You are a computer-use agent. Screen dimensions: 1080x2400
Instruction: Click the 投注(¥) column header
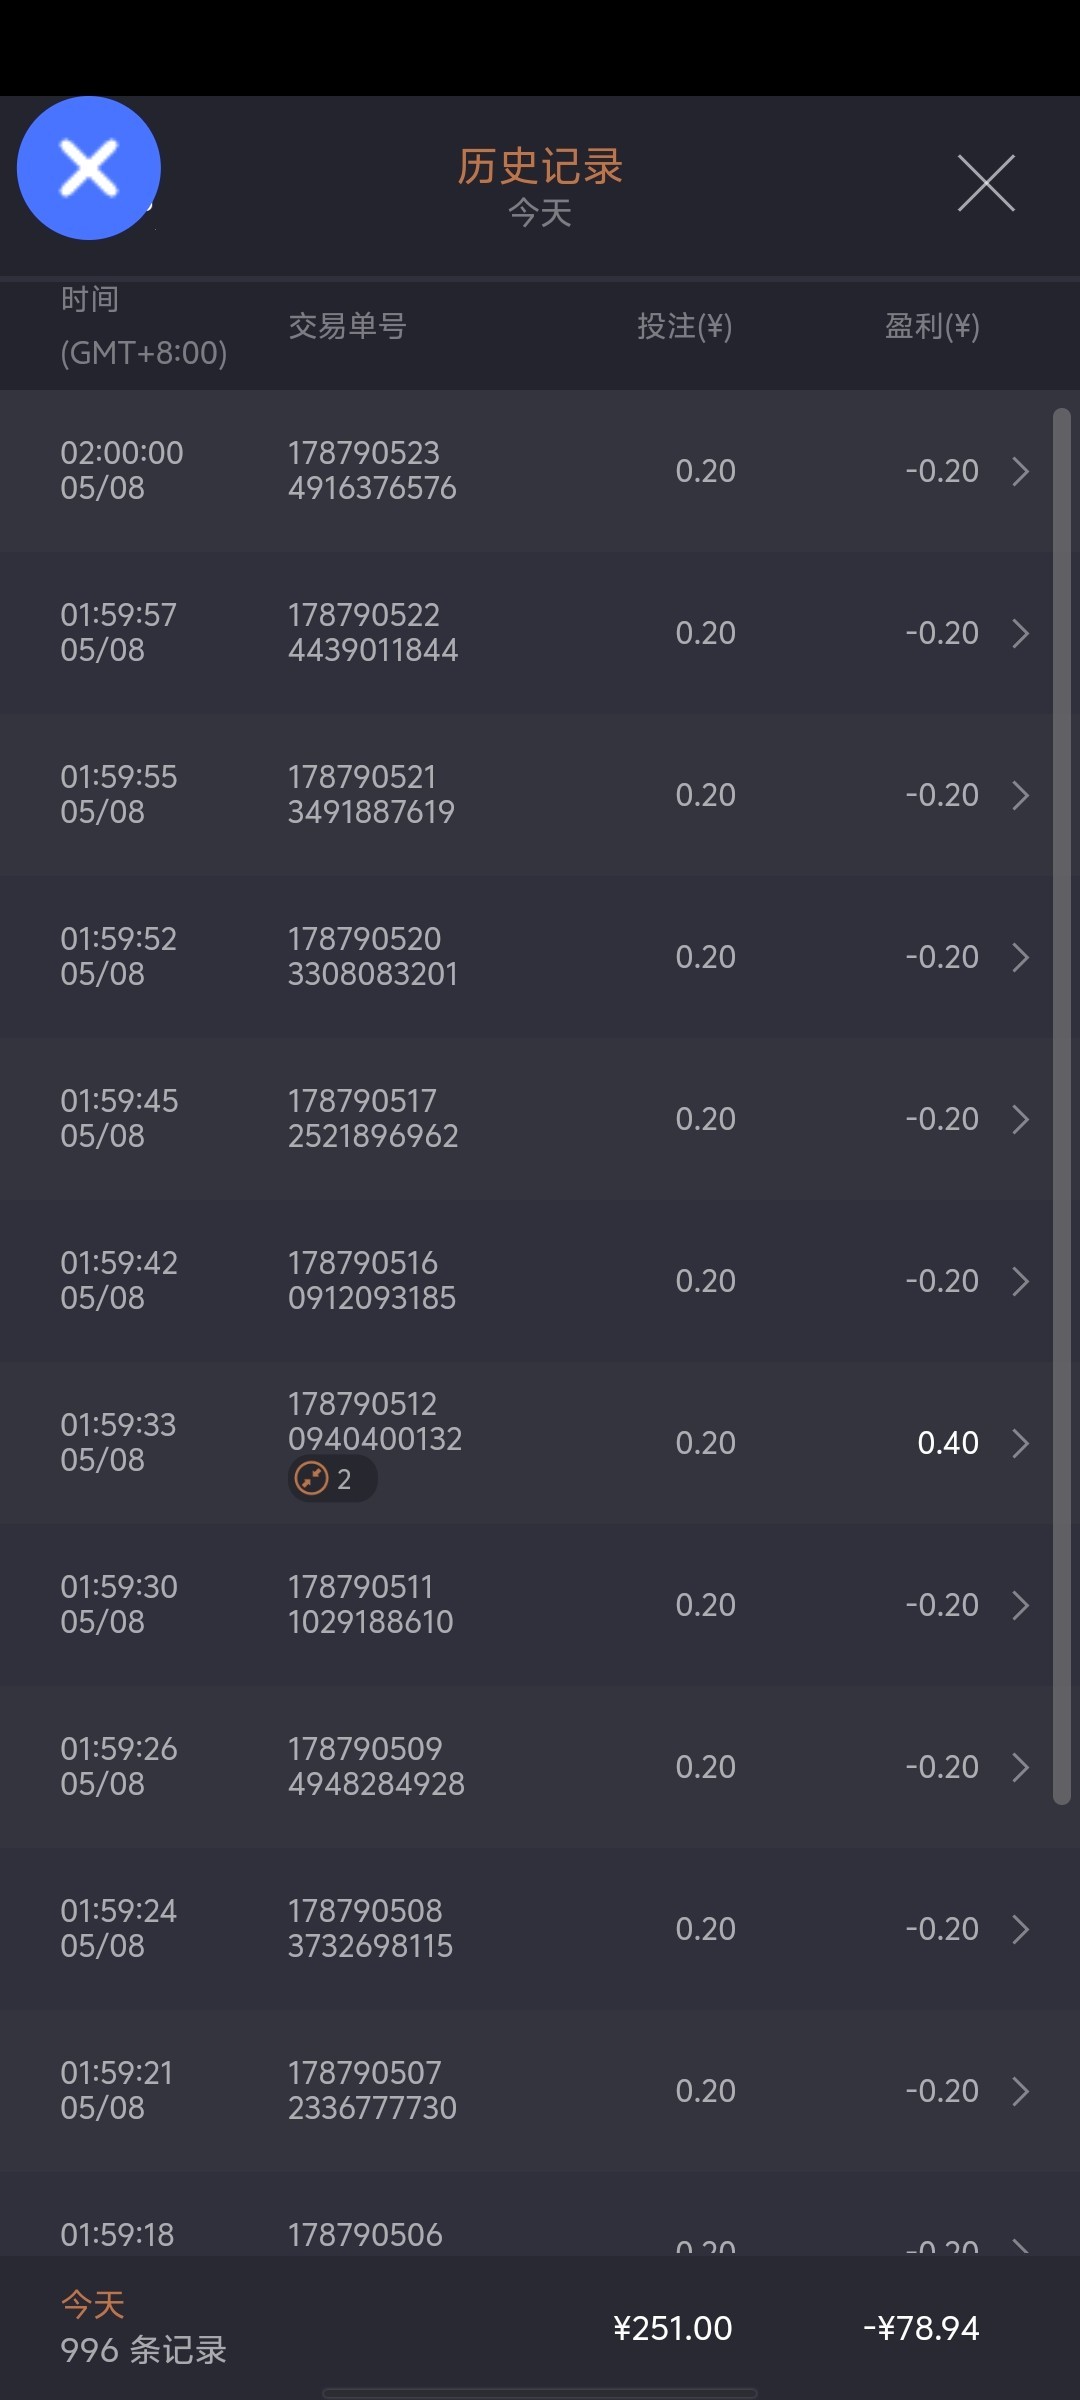685,326
